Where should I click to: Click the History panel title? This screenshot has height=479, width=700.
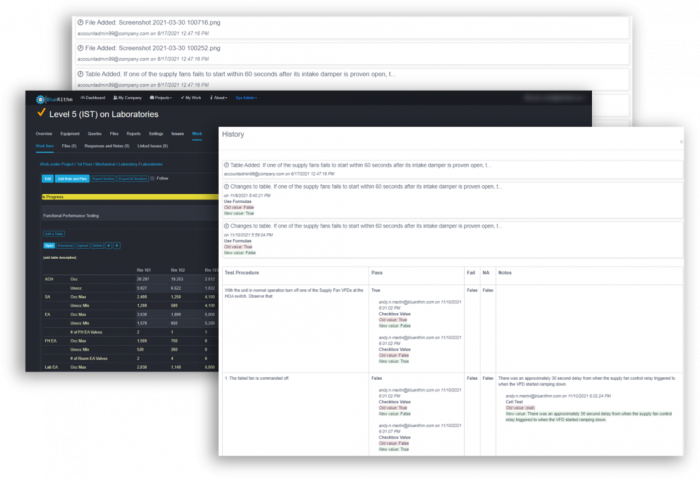pyautogui.click(x=233, y=134)
